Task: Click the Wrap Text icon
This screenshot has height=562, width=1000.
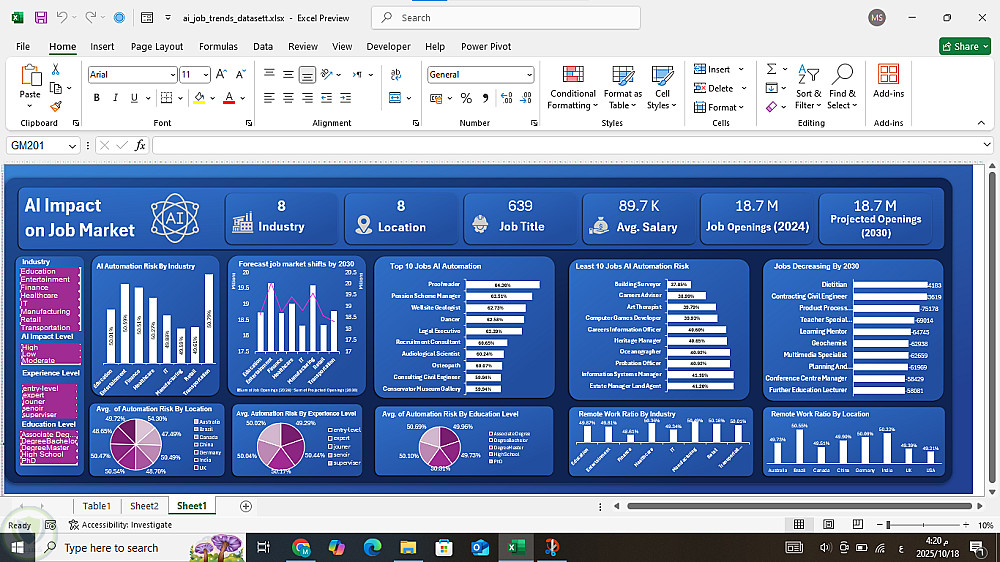Action: (396, 75)
